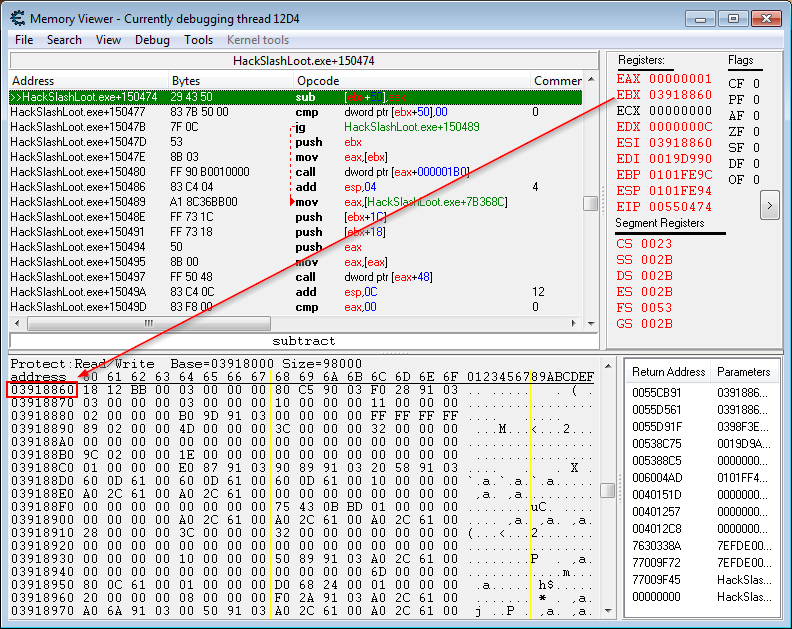Select stack return address 006004AD
This screenshot has width=792, height=629.
[657, 477]
